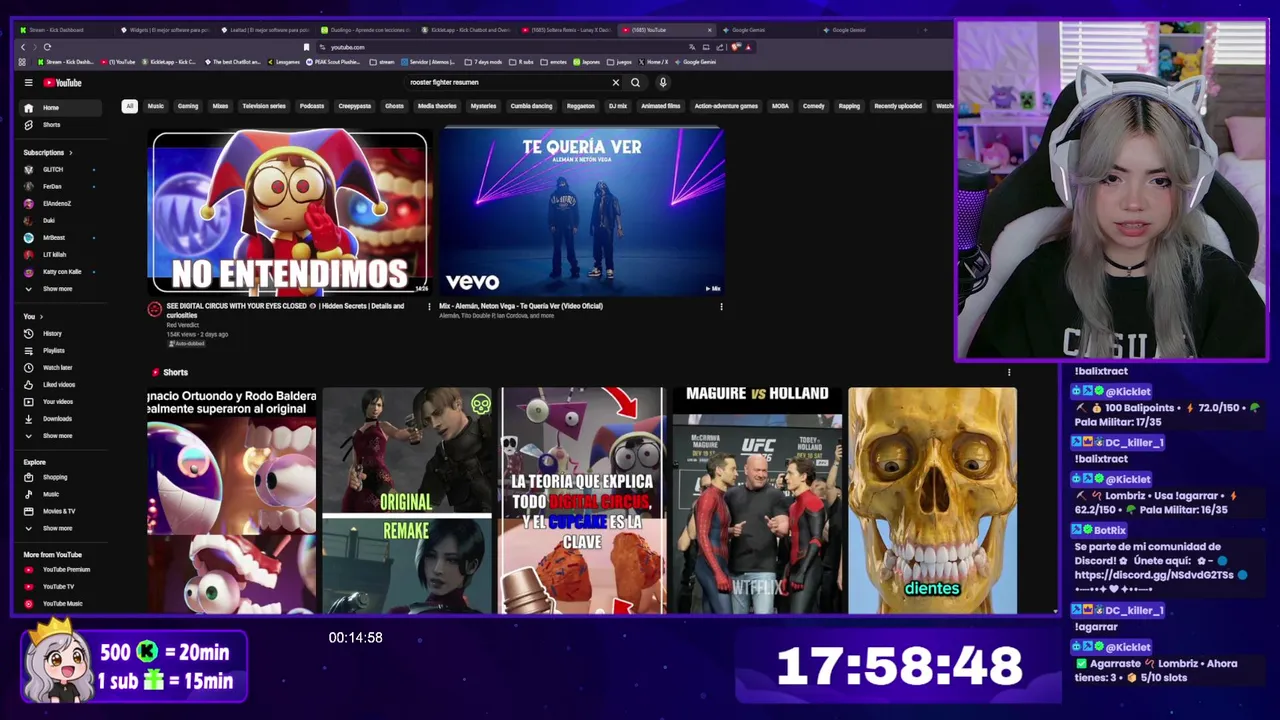This screenshot has height=720, width=1280.
Task: Open History in the sidebar
Action: [x=62, y=334]
